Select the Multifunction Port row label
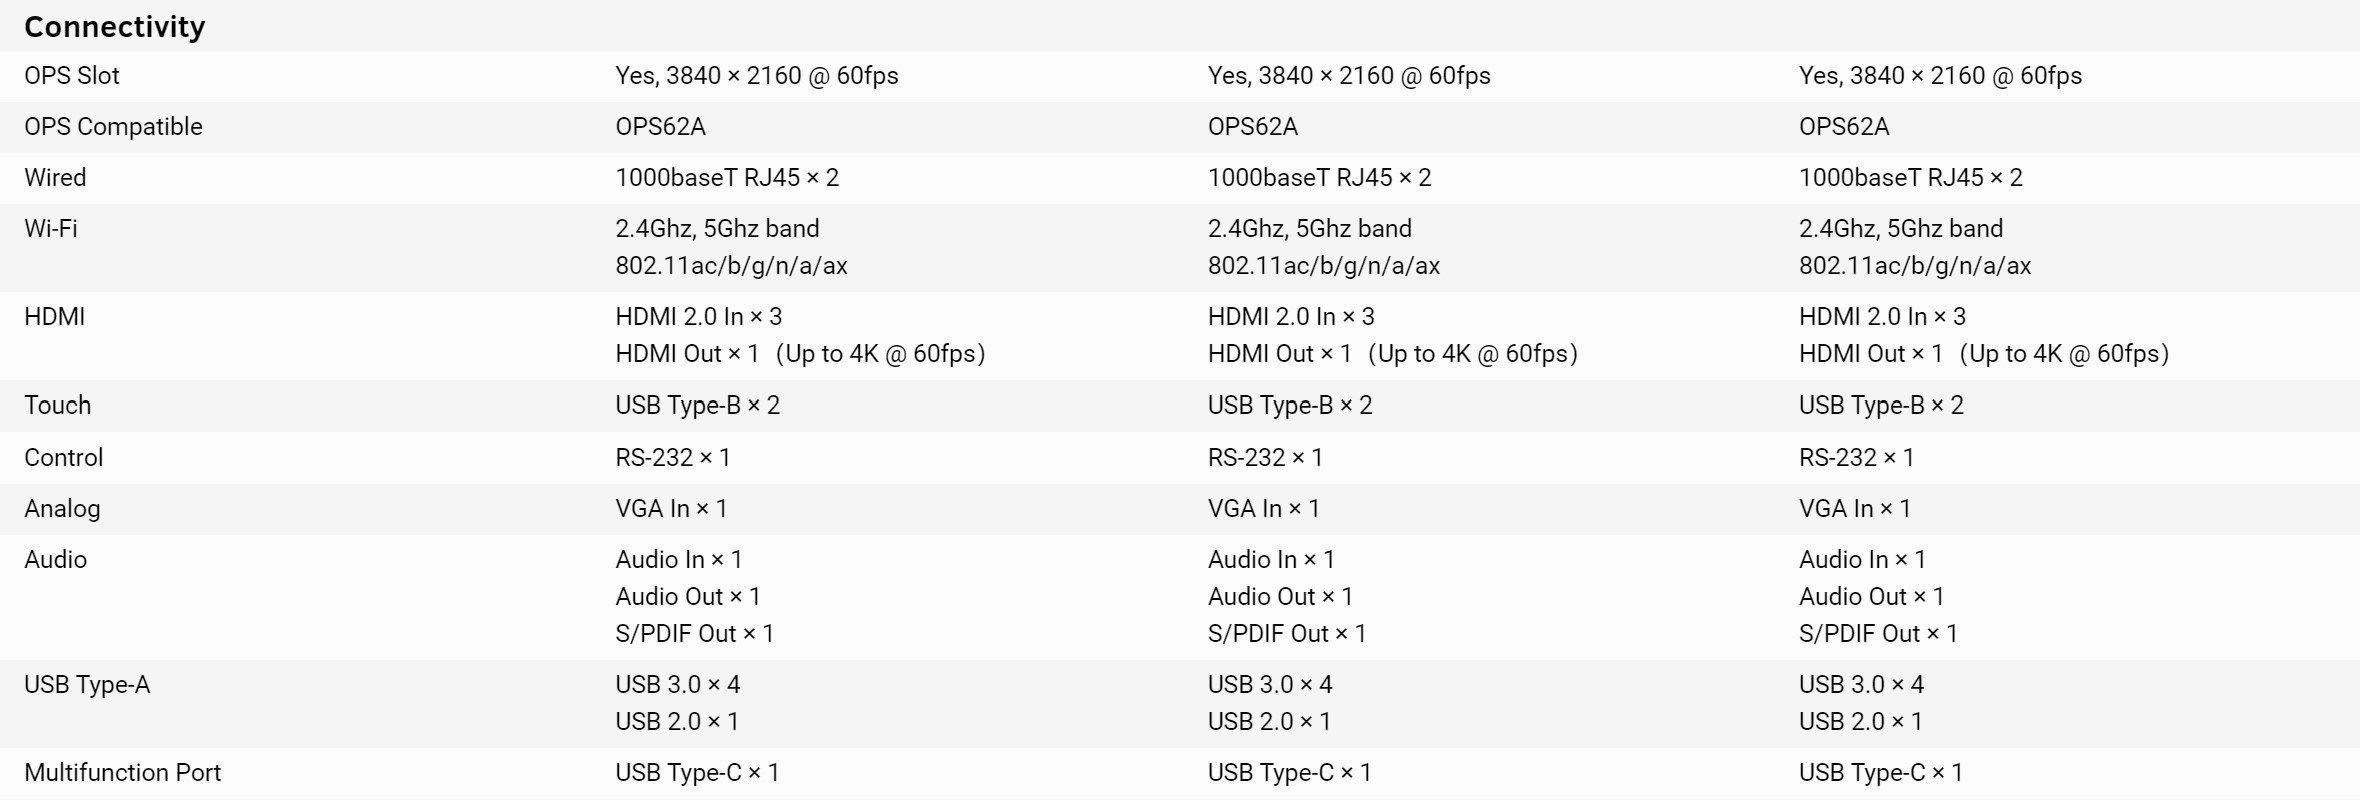Viewport: 2360px width, 800px height. pos(122,773)
